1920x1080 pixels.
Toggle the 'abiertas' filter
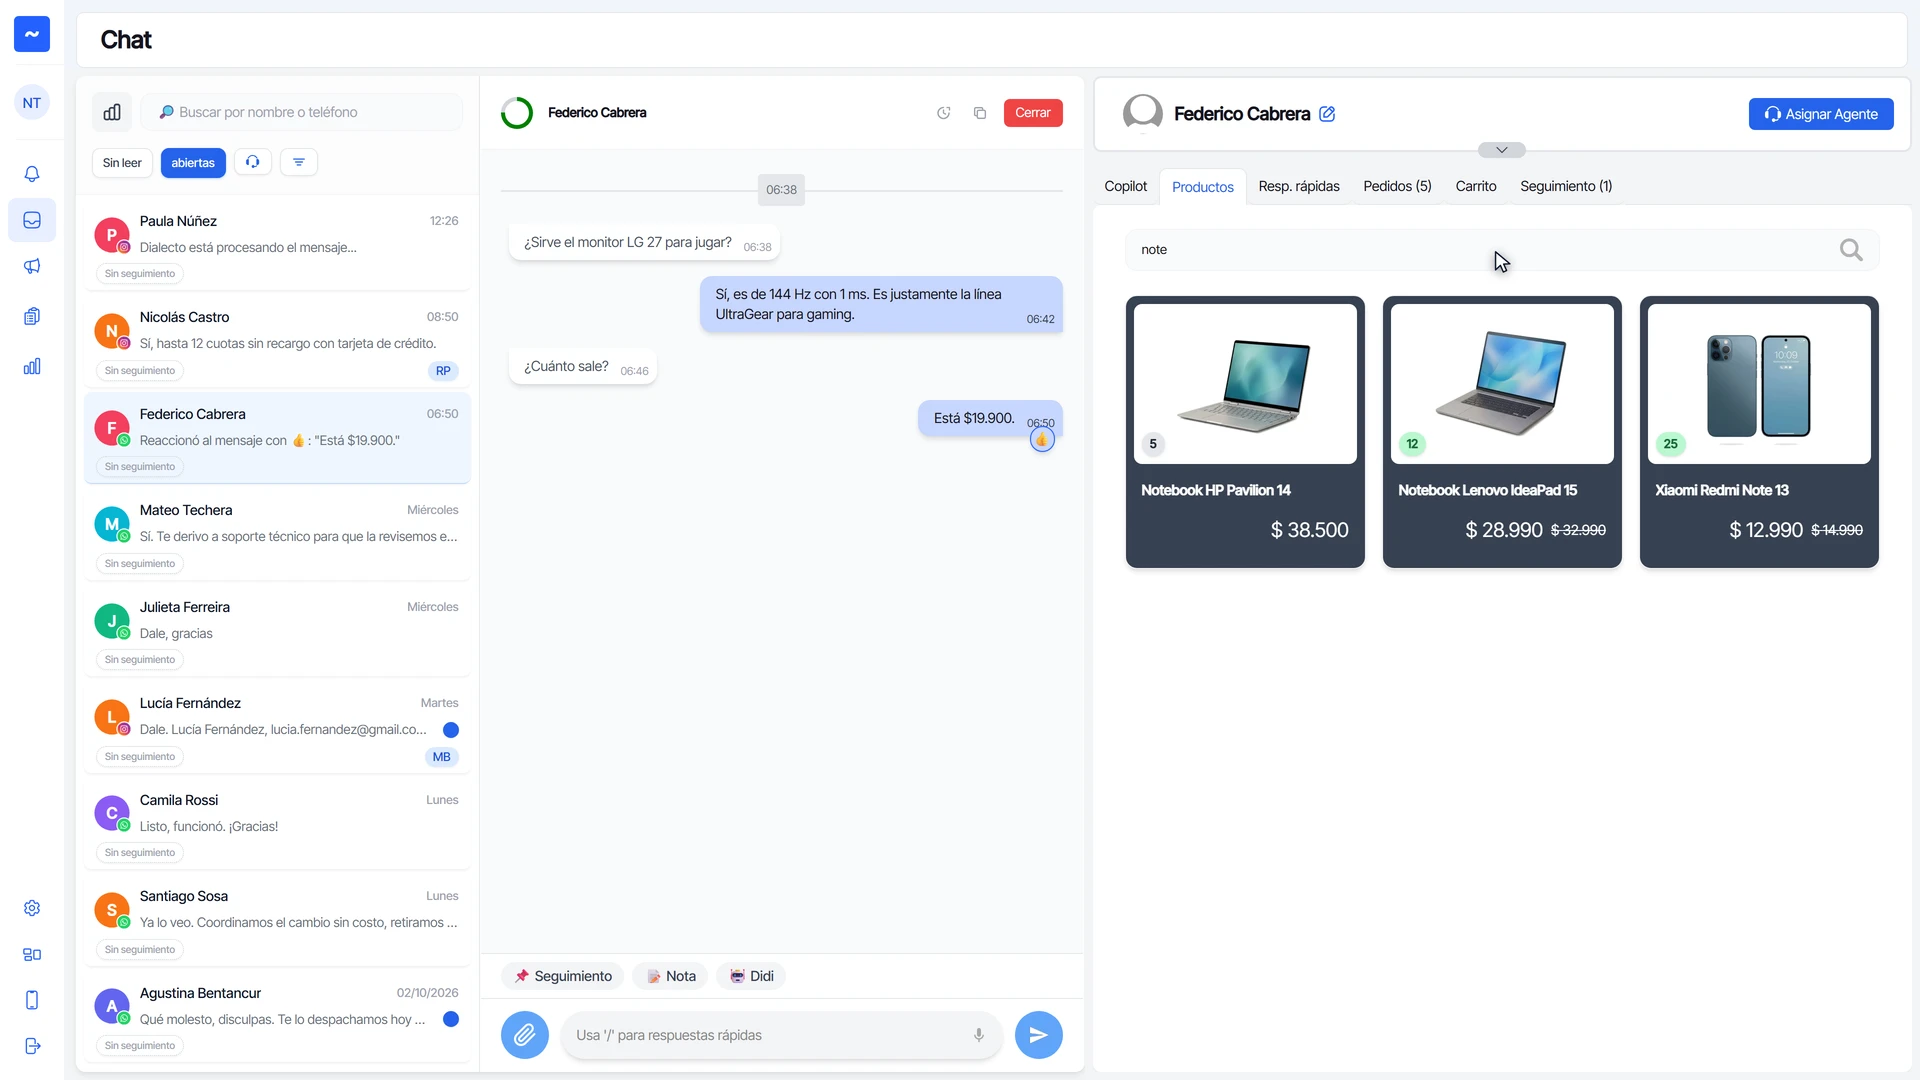coord(193,163)
